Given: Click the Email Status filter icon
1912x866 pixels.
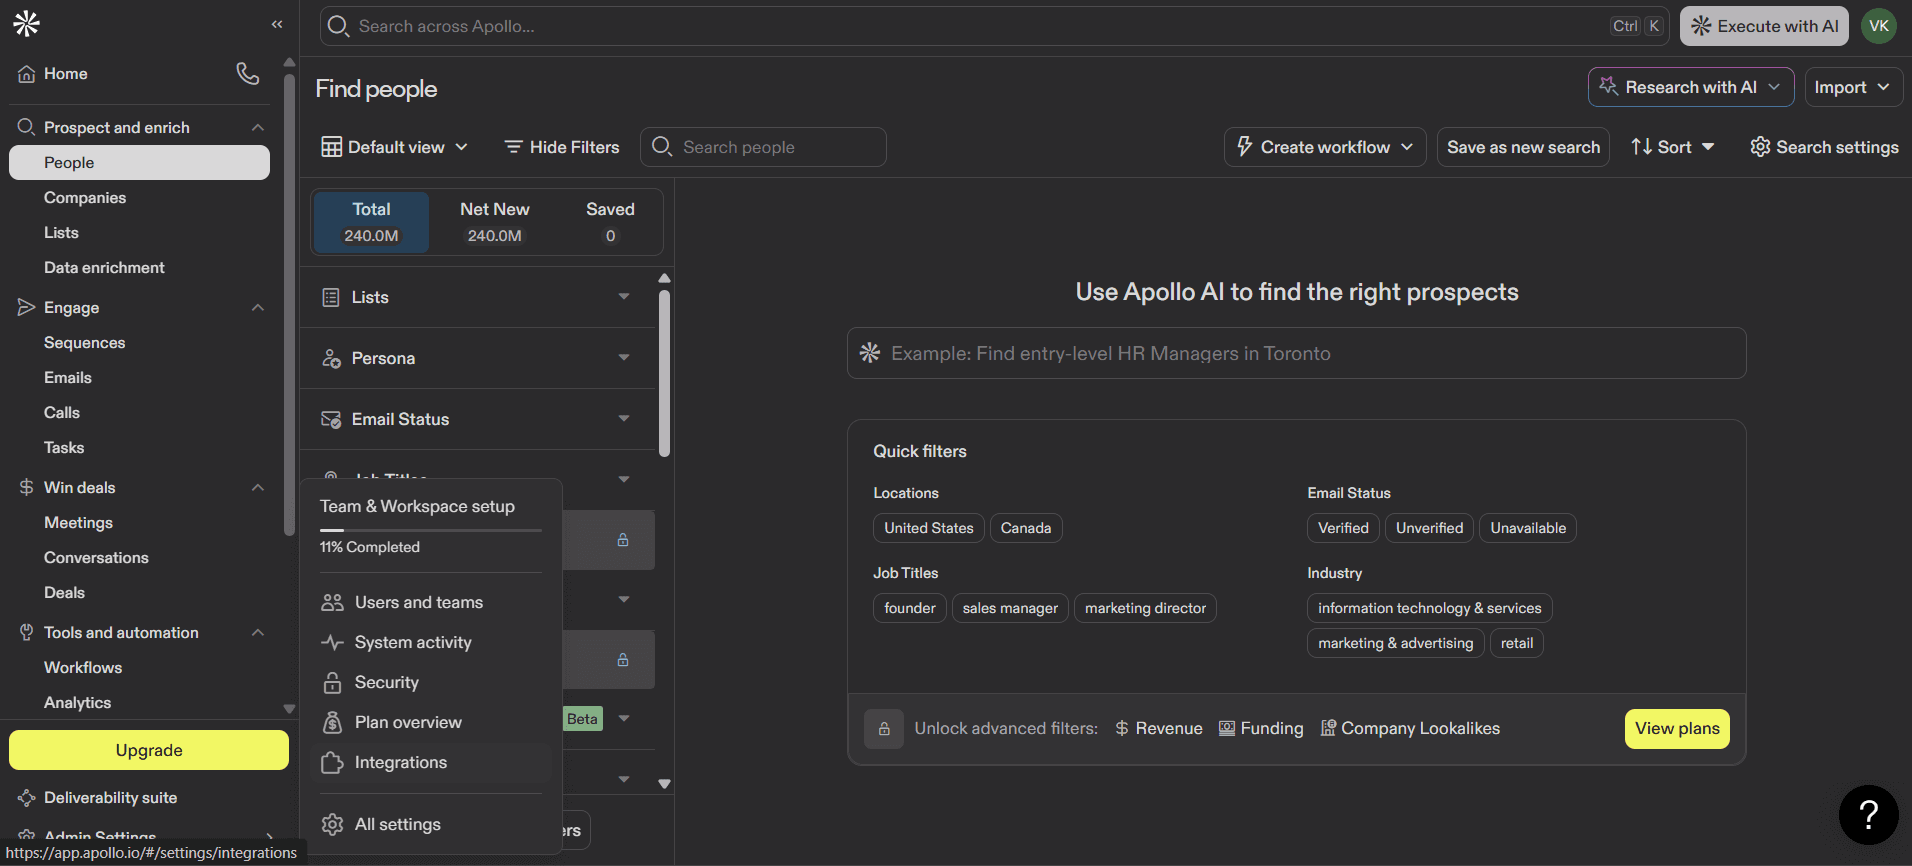Looking at the screenshot, I should 331,419.
